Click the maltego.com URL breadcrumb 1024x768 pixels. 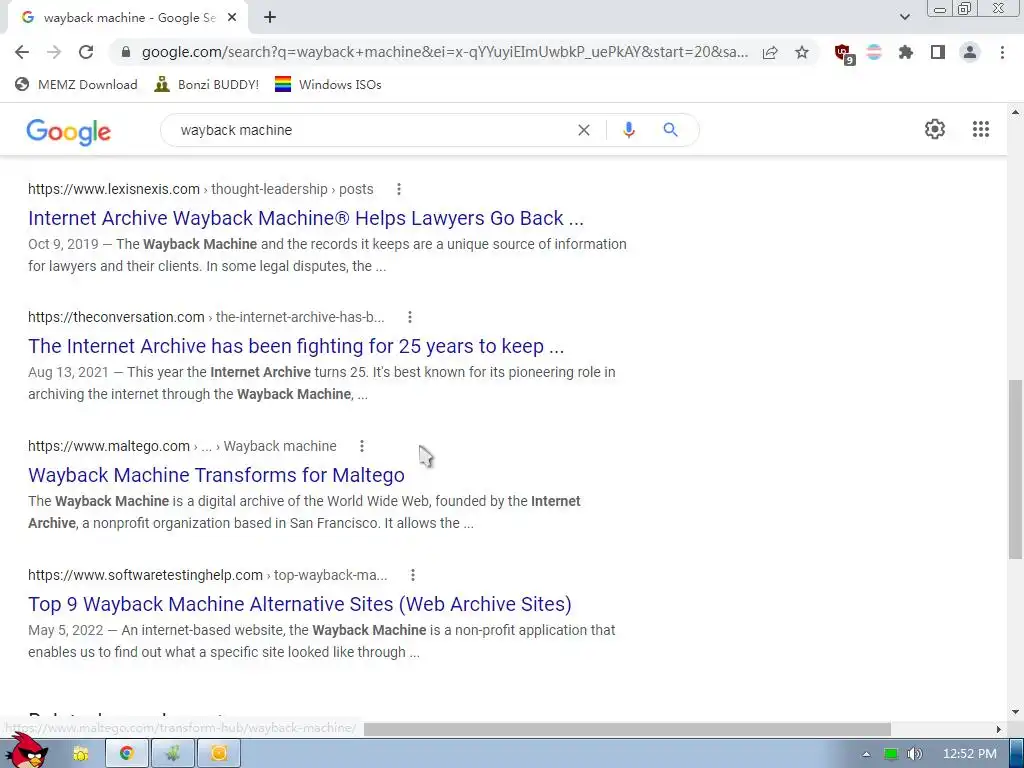click(182, 446)
